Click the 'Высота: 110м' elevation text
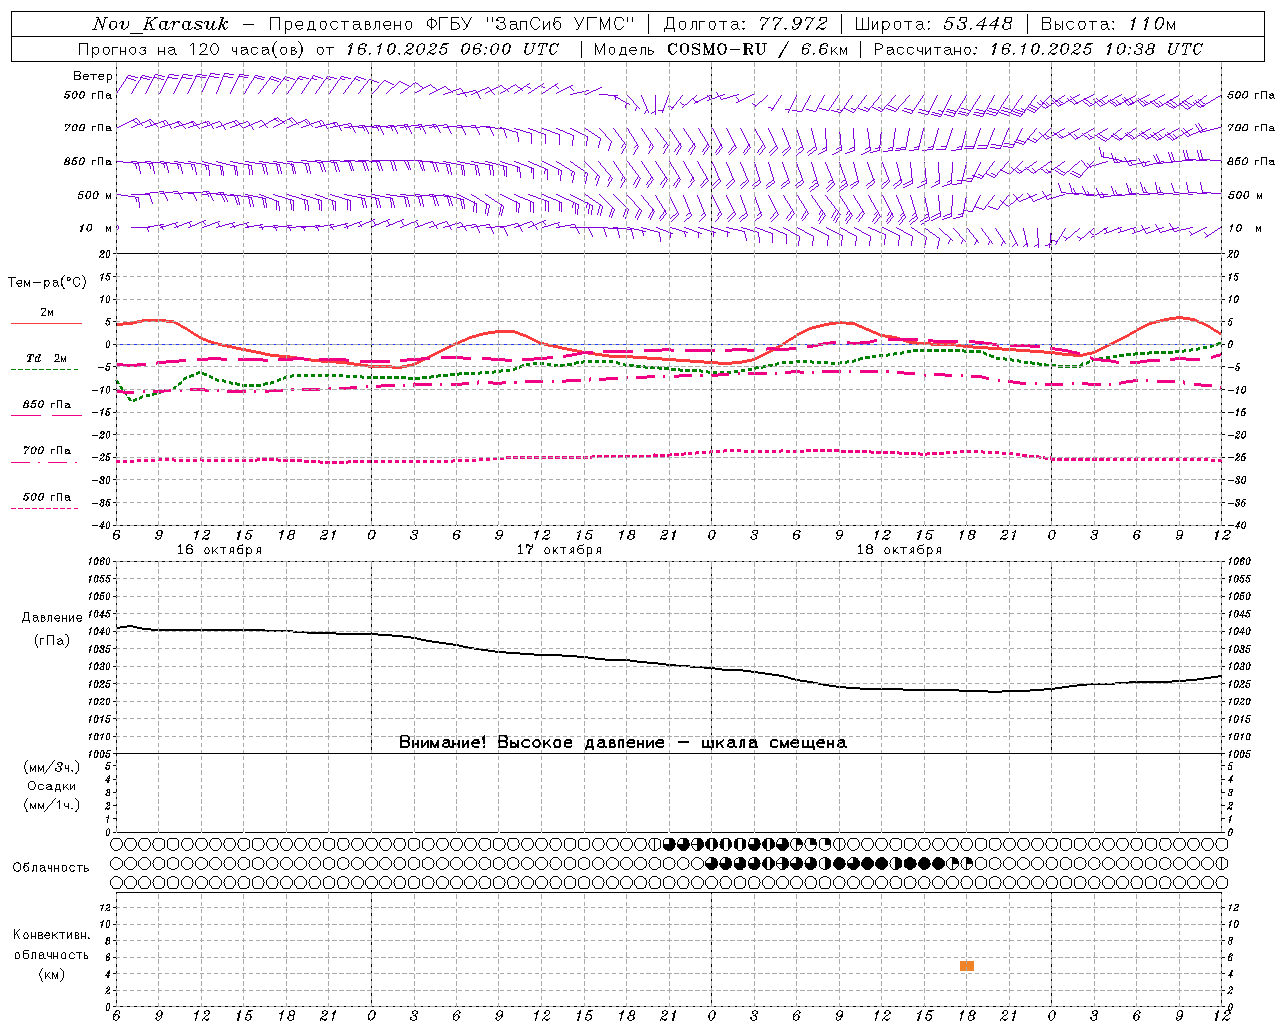This screenshot has height=1024, width=1280. [1108, 24]
